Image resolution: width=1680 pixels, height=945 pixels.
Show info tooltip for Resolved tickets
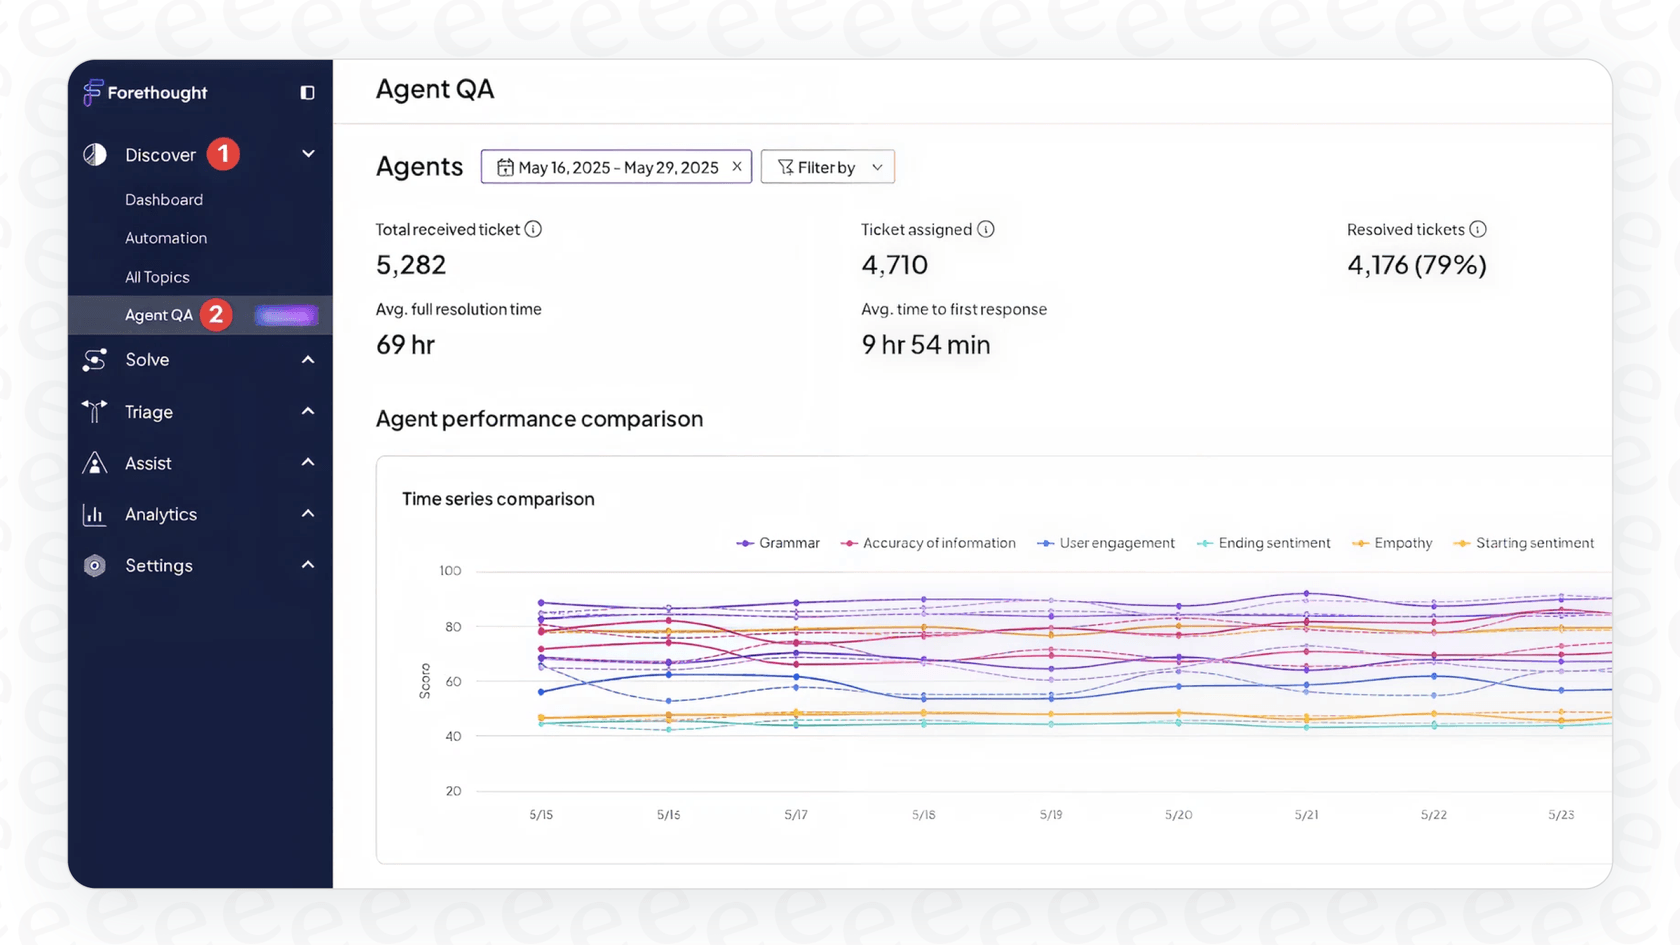click(1478, 229)
